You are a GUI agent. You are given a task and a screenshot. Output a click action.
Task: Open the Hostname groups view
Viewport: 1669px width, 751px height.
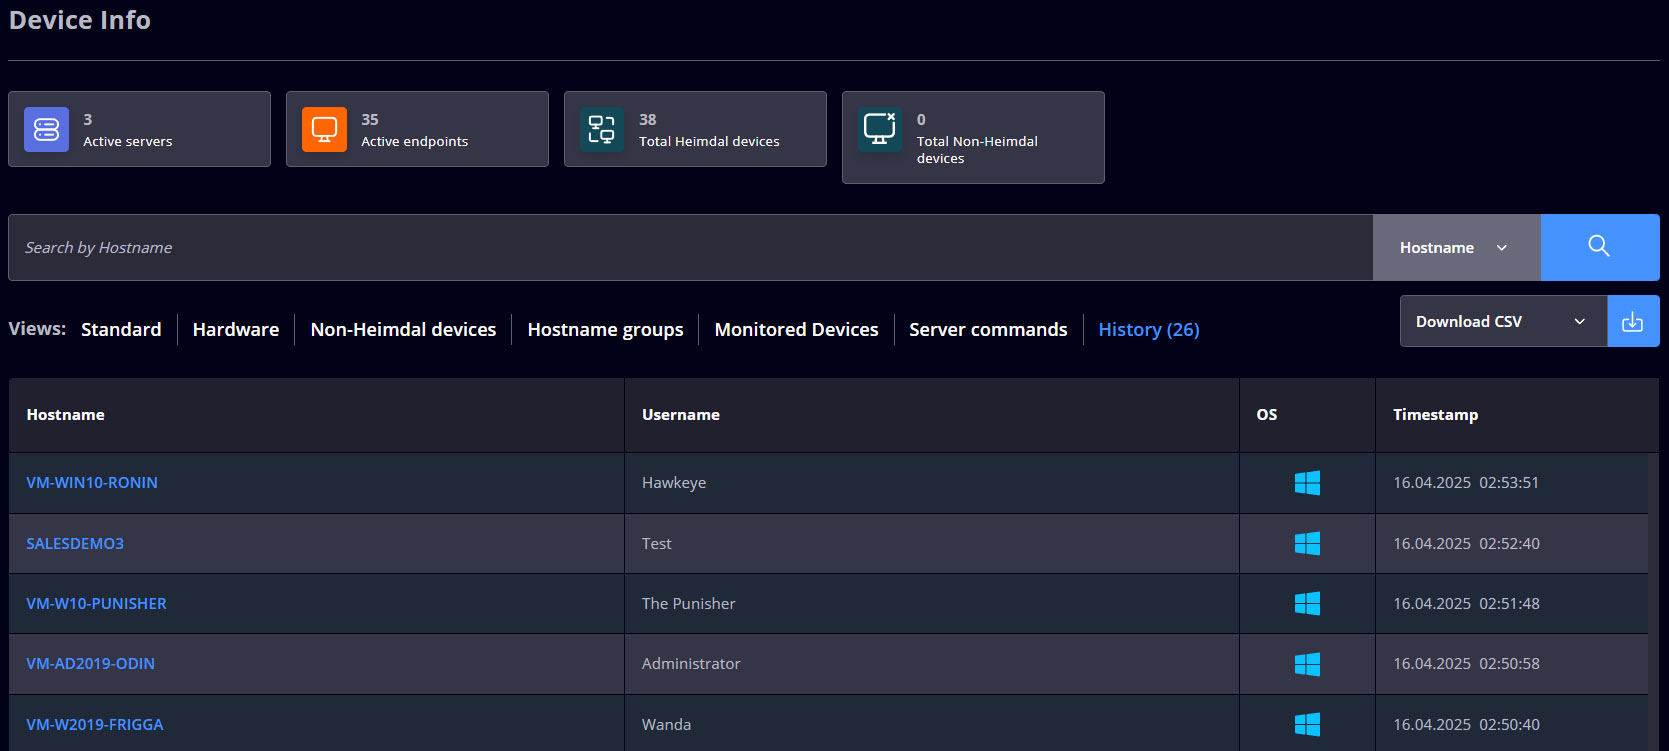click(605, 329)
